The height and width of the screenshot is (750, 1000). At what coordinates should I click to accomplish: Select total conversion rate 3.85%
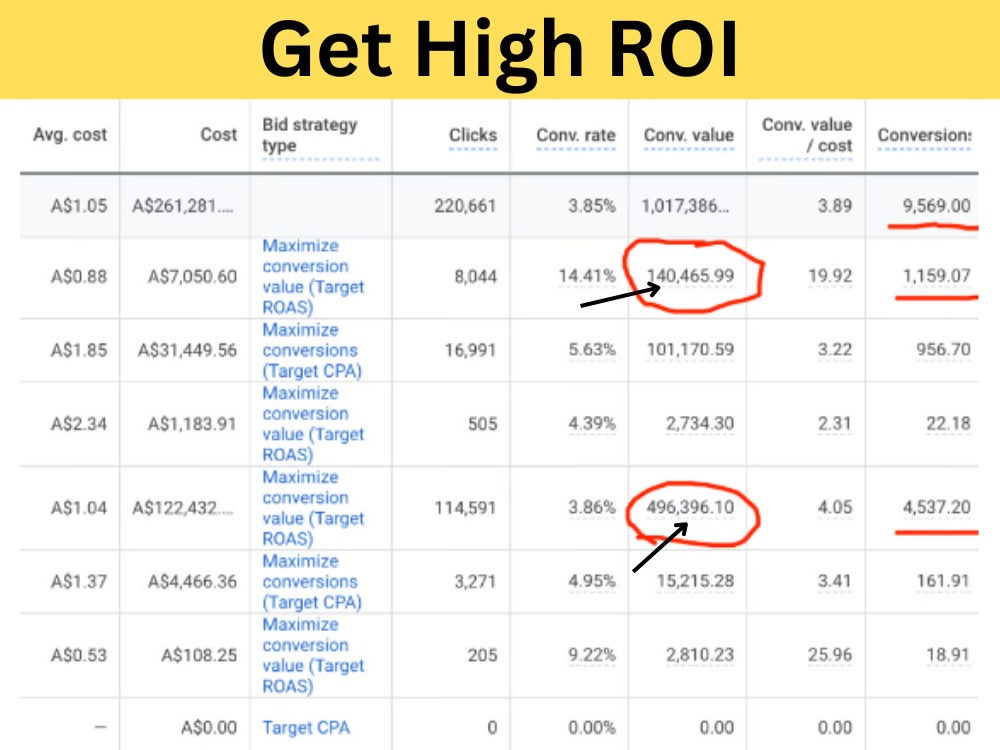click(x=592, y=205)
